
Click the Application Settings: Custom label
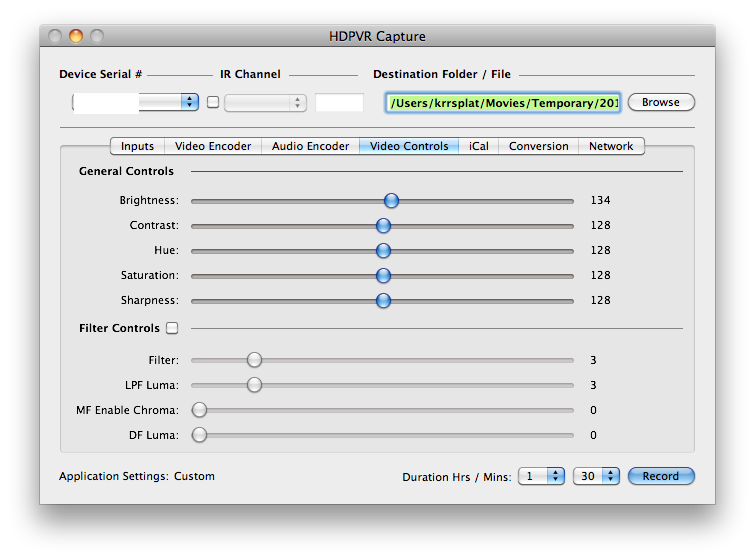click(x=137, y=476)
